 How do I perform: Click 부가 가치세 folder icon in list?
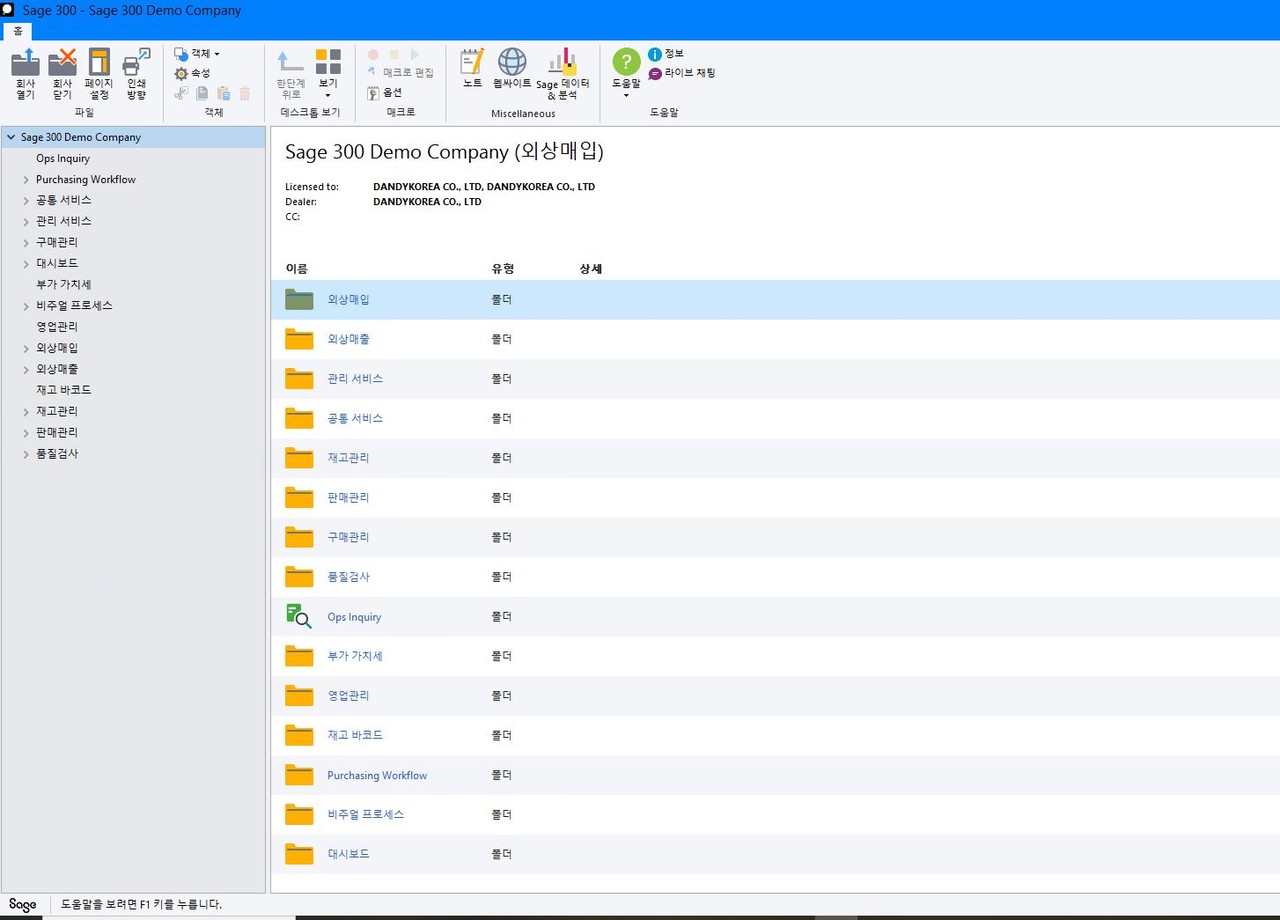(299, 656)
